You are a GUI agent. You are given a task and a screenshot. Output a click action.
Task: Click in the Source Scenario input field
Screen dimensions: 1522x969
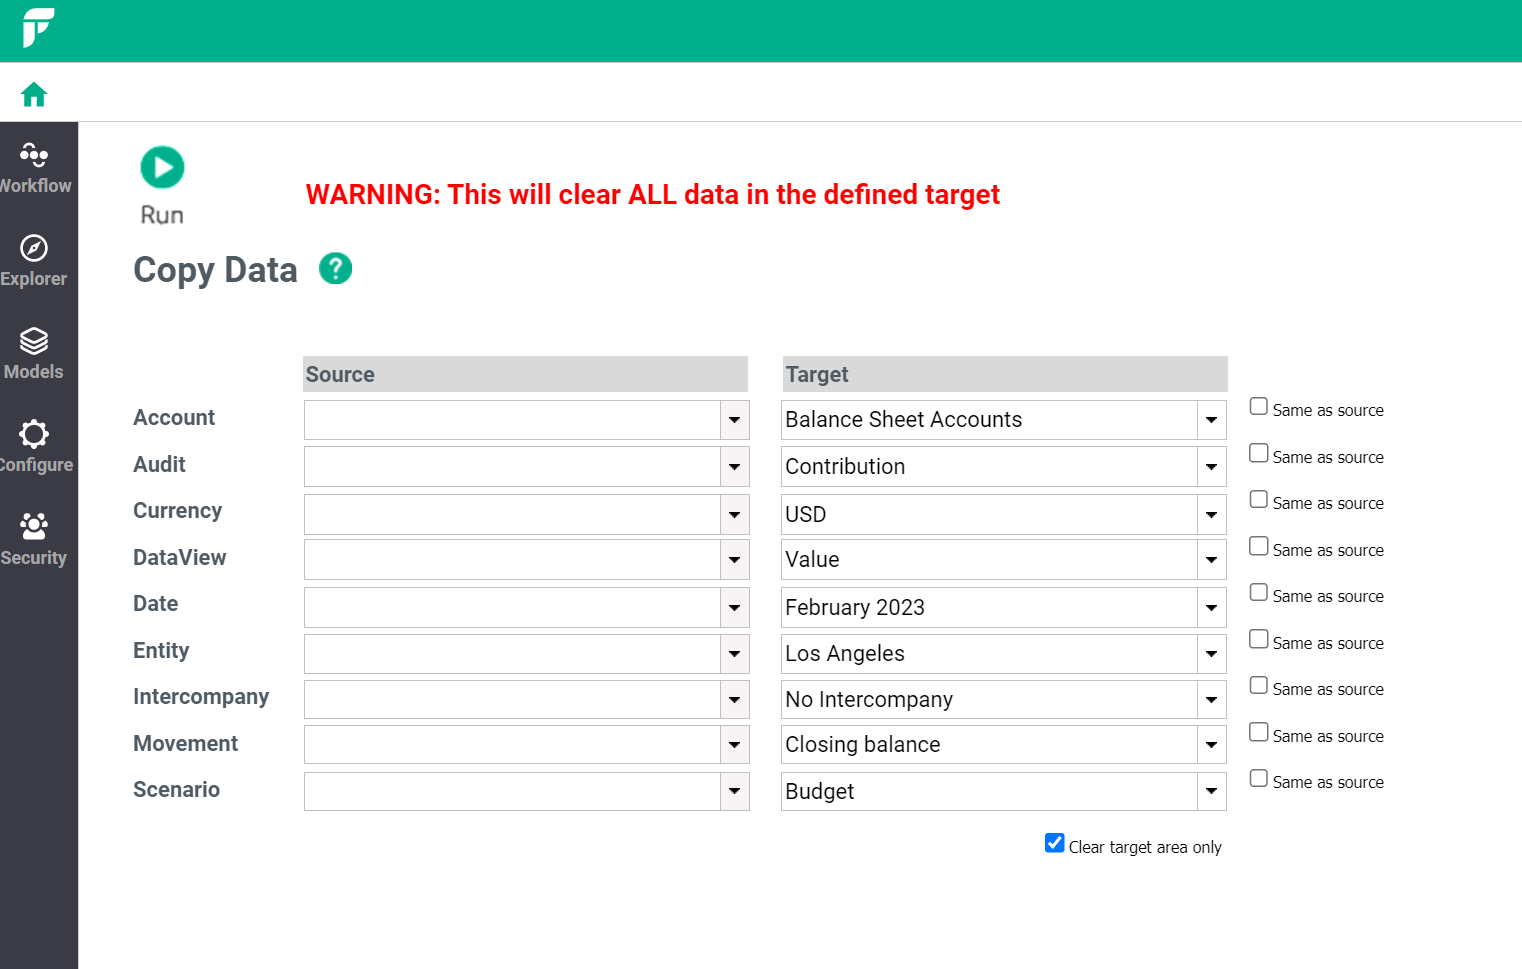point(512,792)
